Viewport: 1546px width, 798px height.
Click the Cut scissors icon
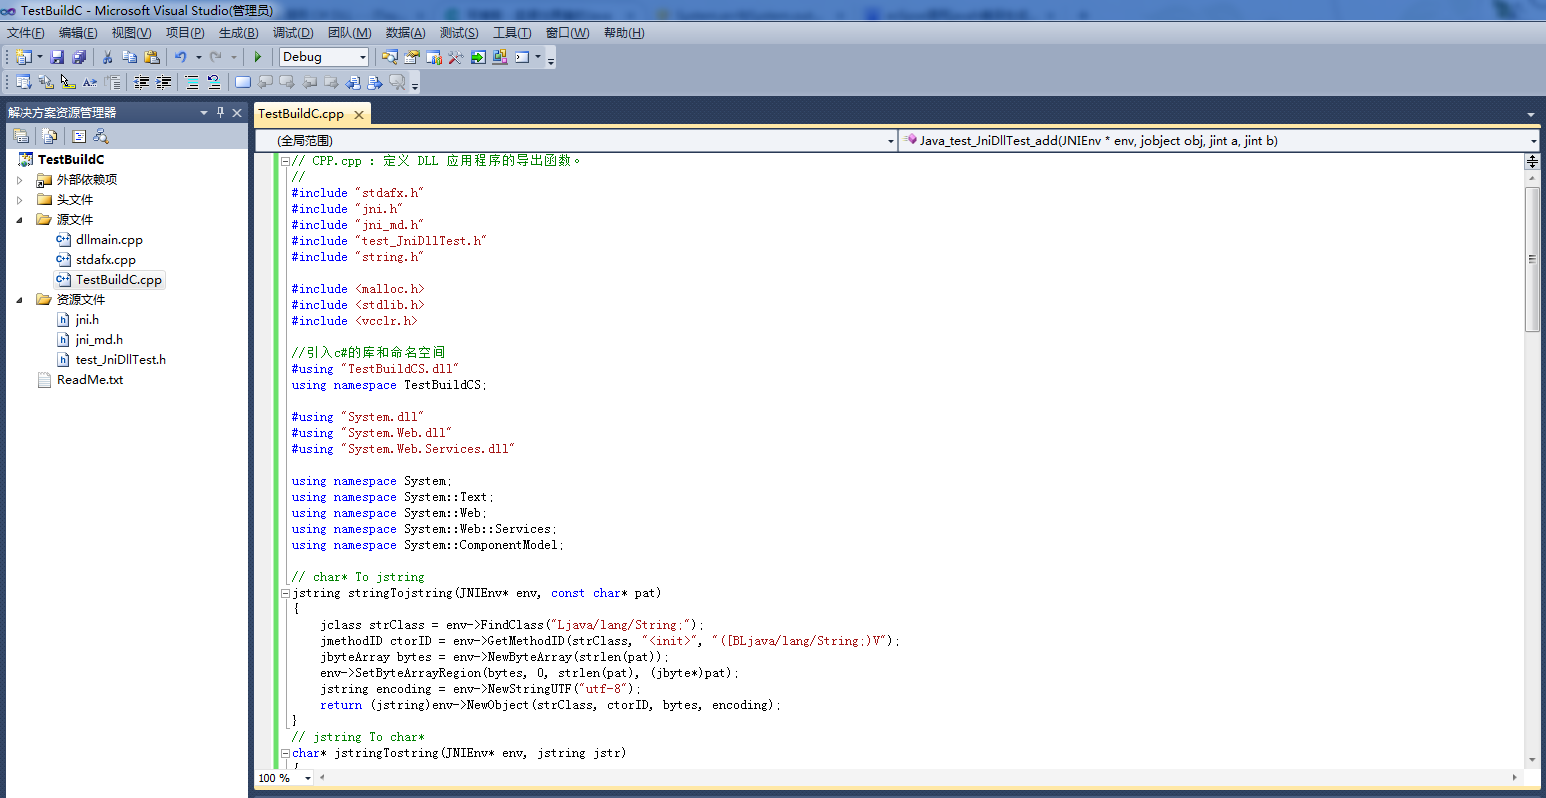tap(107, 57)
